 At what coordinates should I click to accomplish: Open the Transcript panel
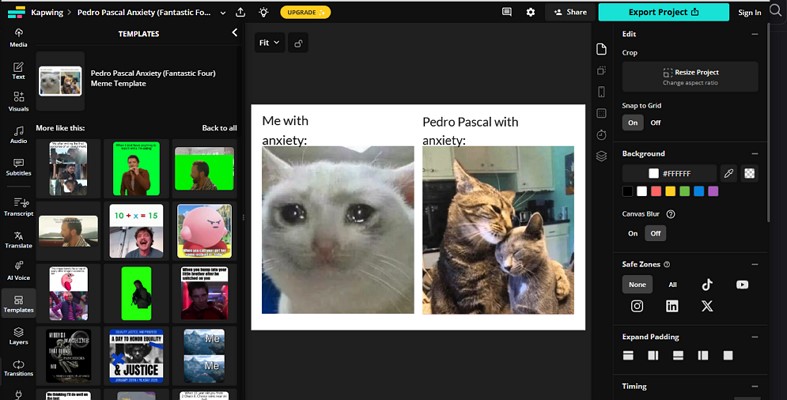(x=19, y=207)
